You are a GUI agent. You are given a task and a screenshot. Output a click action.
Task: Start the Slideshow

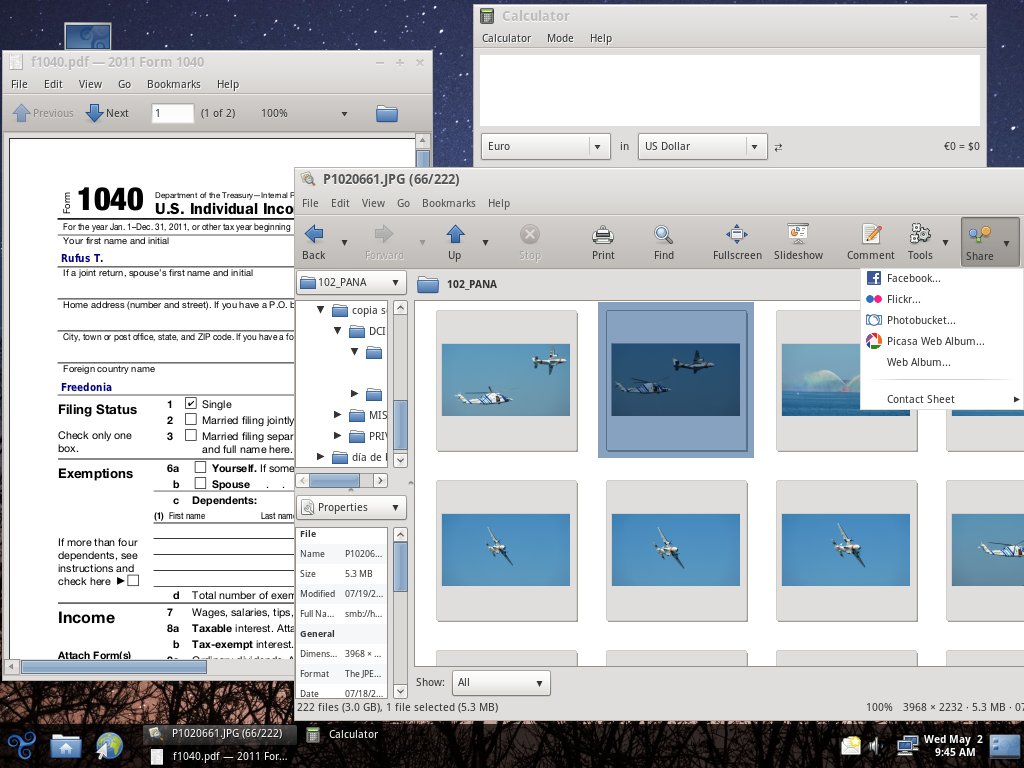(x=798, y=242)
